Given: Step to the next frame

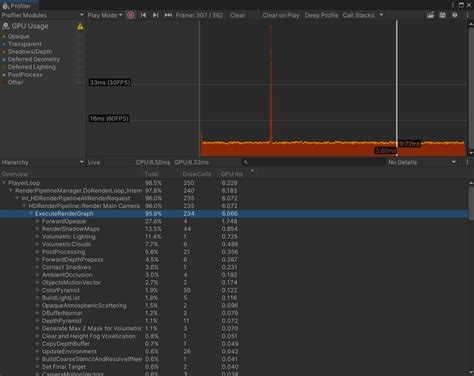Looking at the screenshot, I should pyautogui.click(x=155, y=15).
